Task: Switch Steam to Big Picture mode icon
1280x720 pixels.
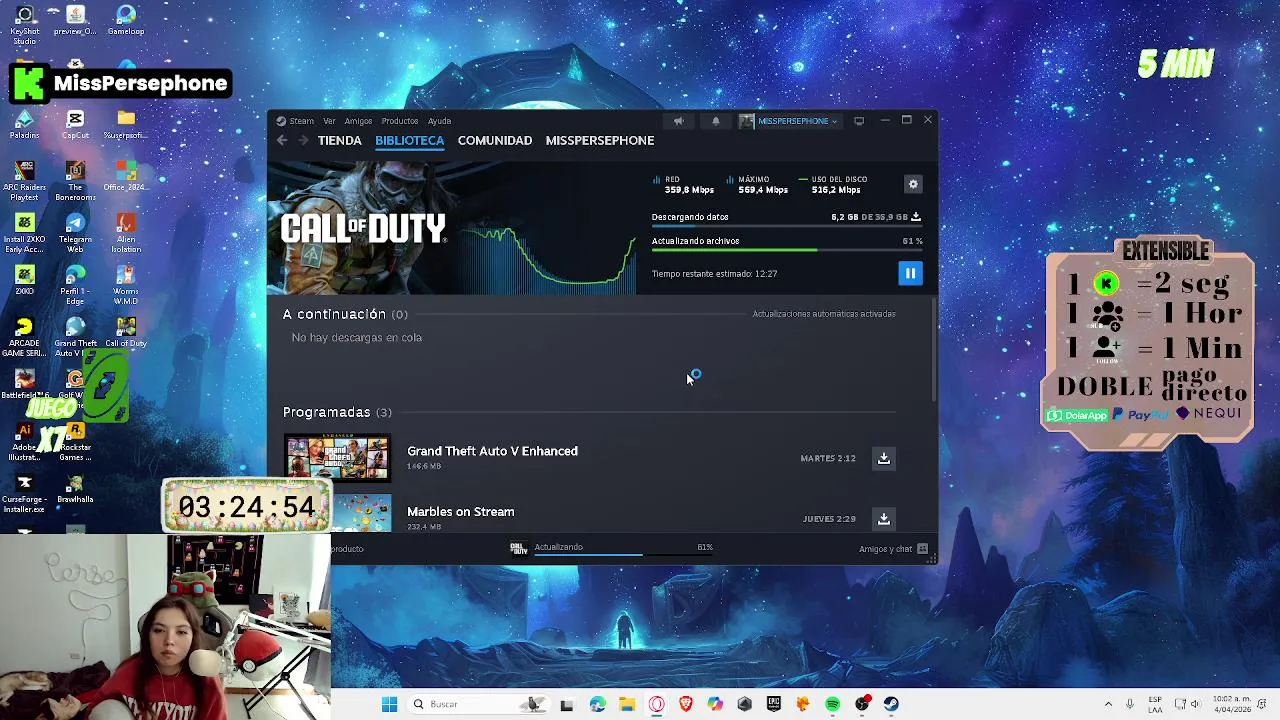Action: coord(859,121)
